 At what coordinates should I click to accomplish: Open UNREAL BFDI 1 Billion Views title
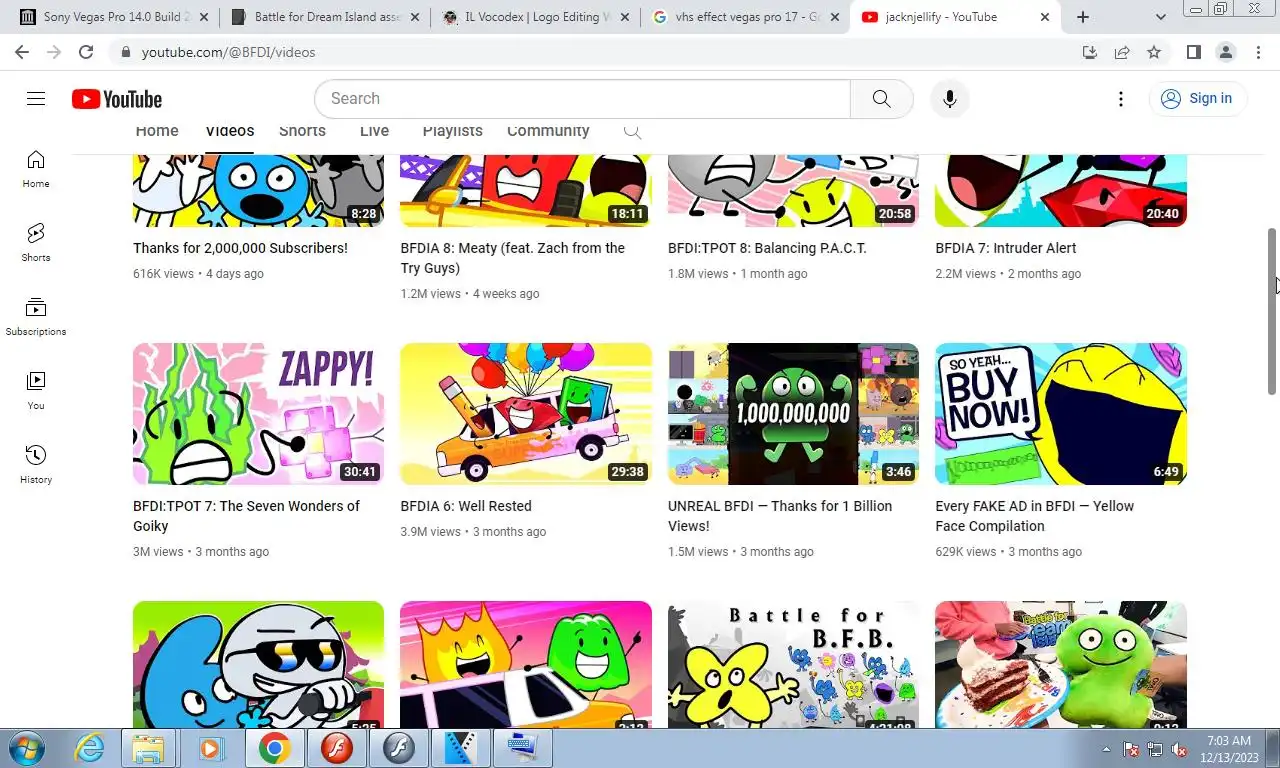click(x=780, y=516)
